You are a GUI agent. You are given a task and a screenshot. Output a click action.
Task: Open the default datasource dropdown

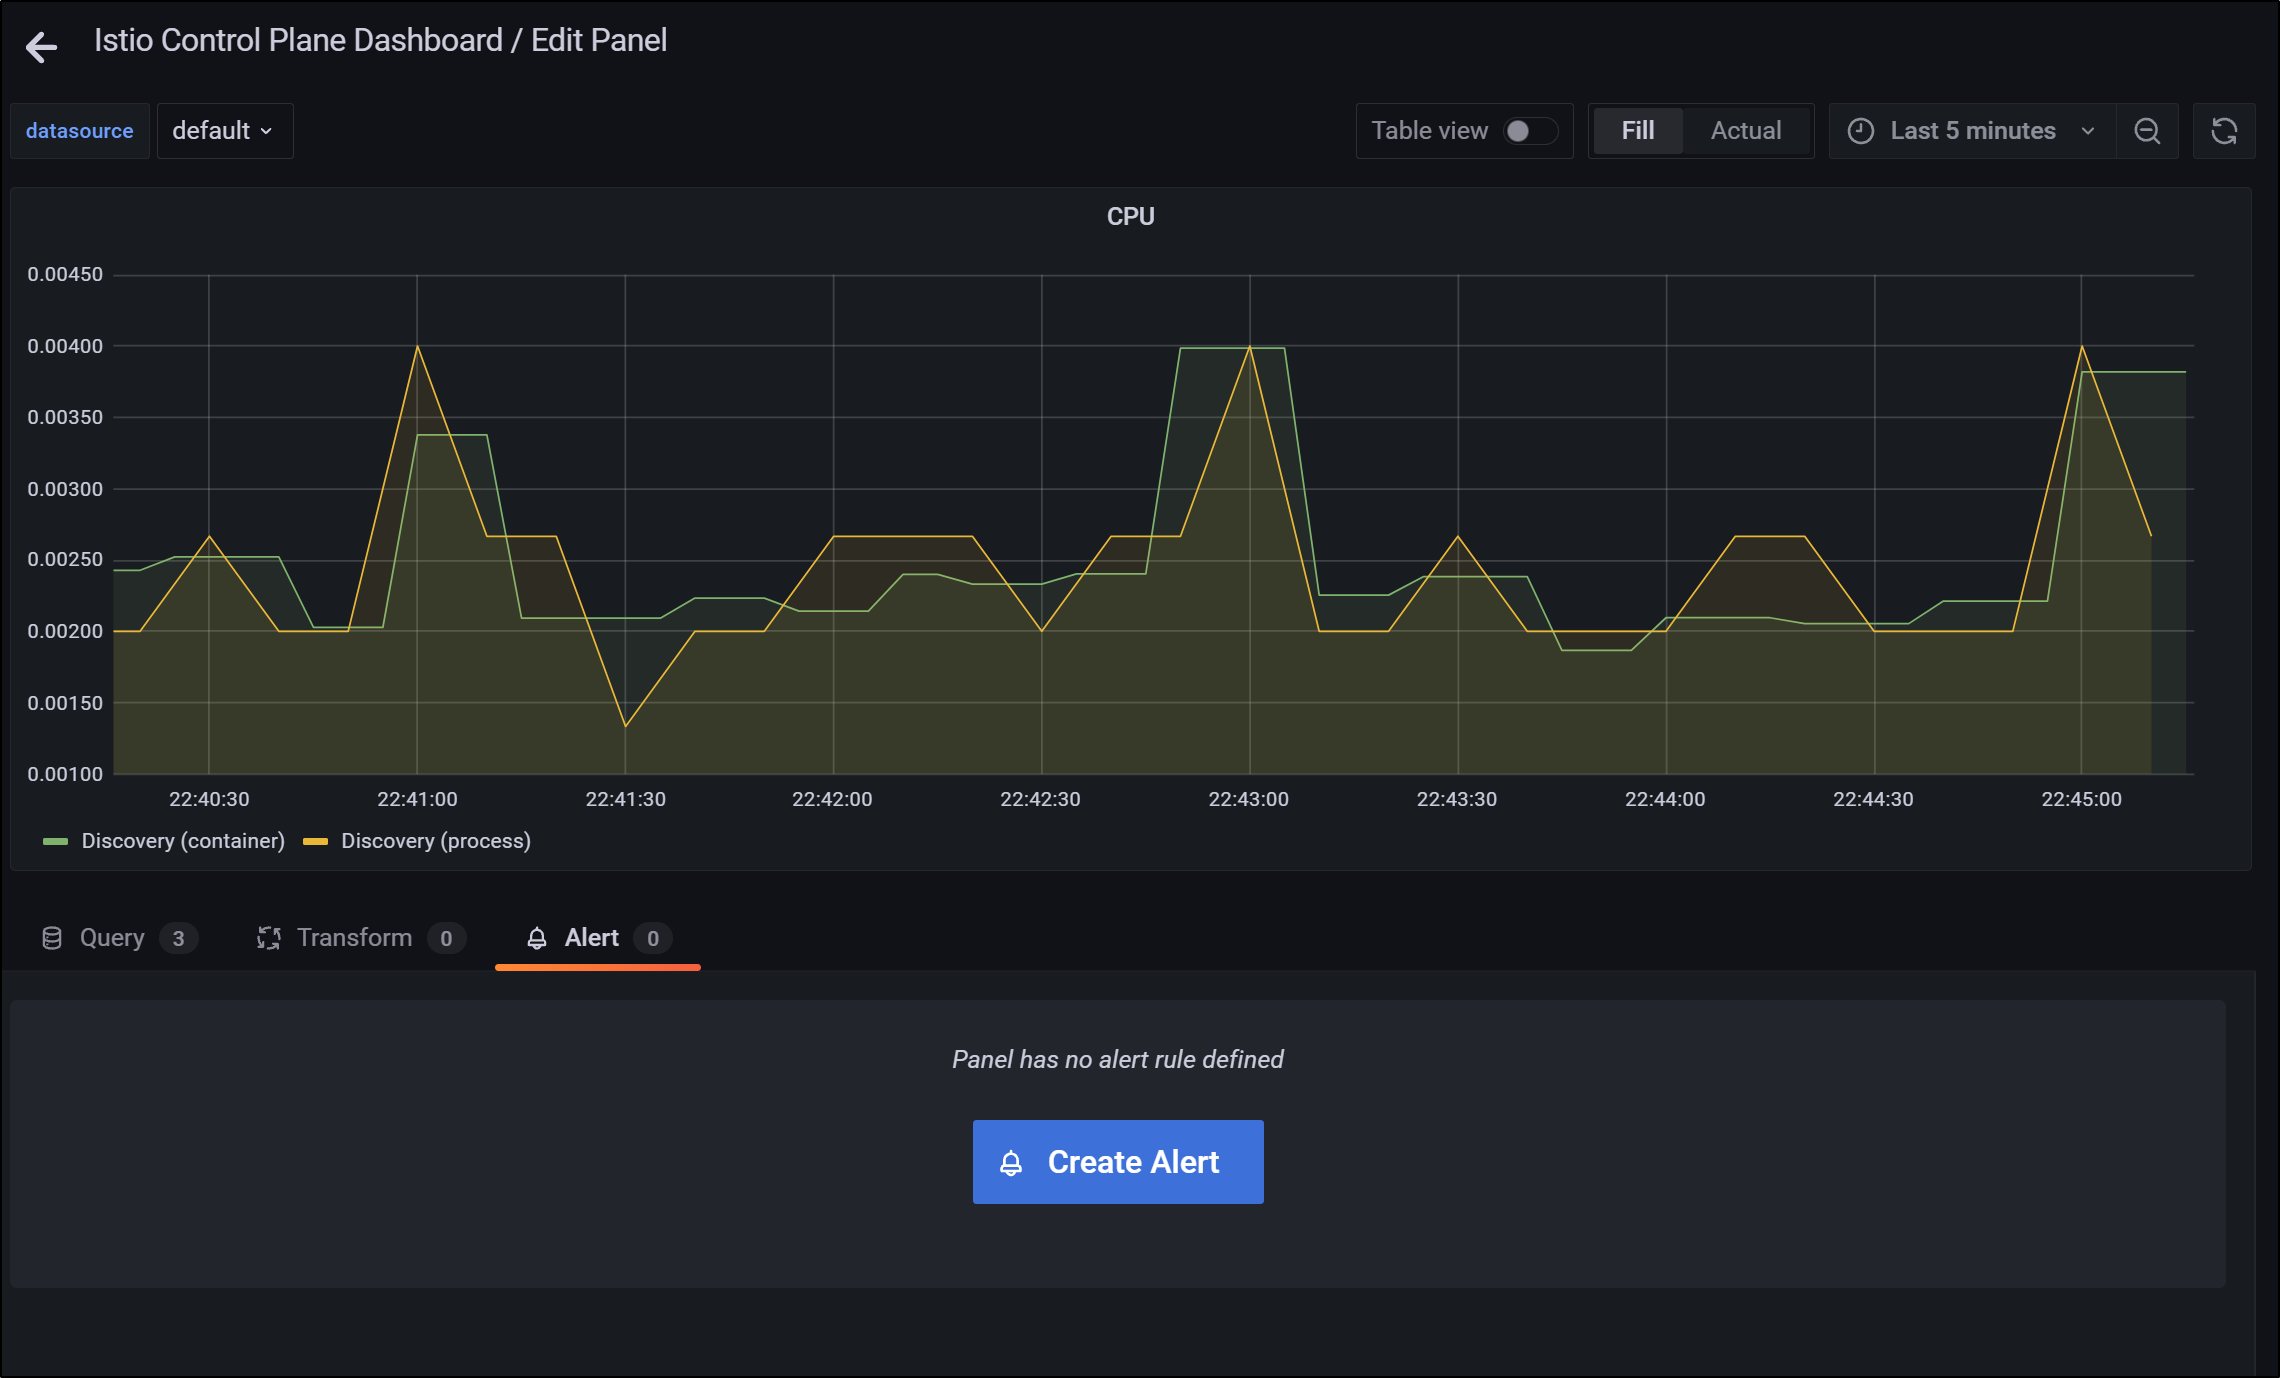pyautogui.click(x=224, y=131)
